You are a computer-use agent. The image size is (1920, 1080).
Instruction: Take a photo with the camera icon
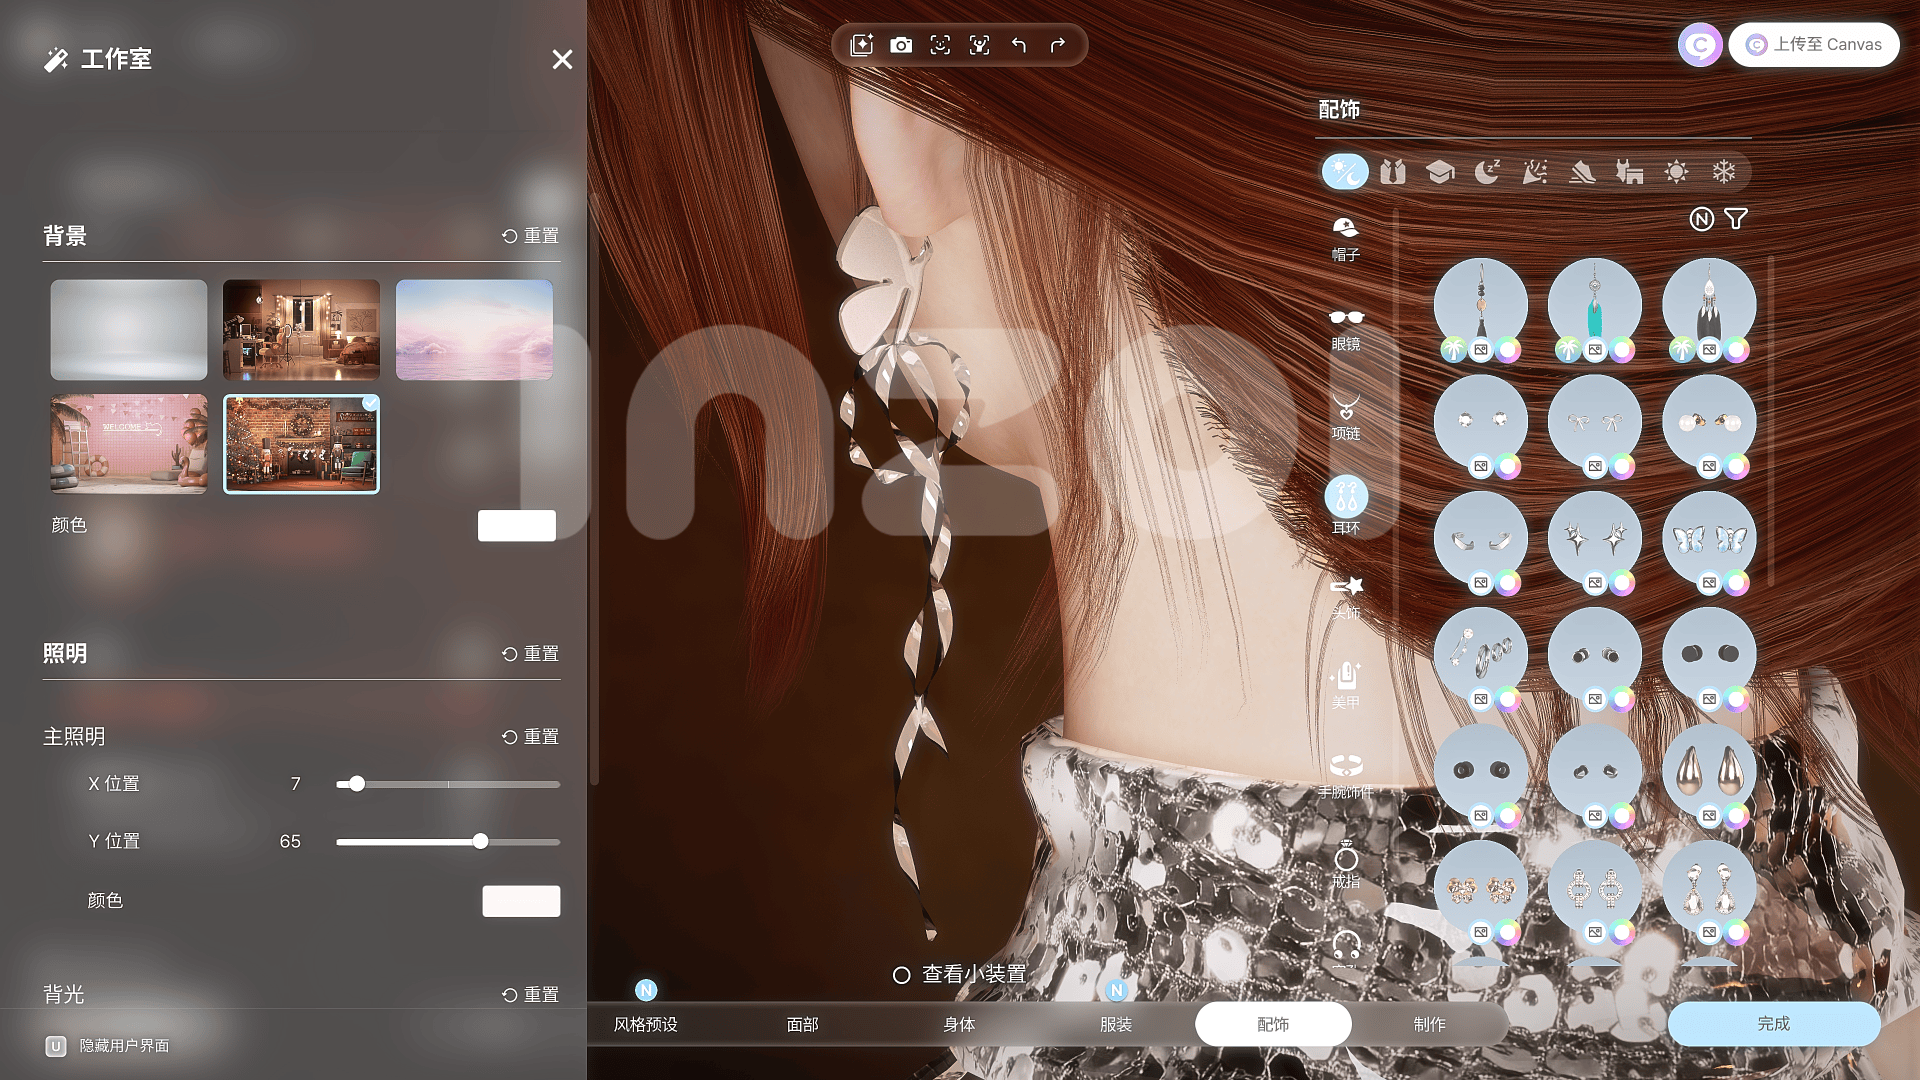(901, 45)
